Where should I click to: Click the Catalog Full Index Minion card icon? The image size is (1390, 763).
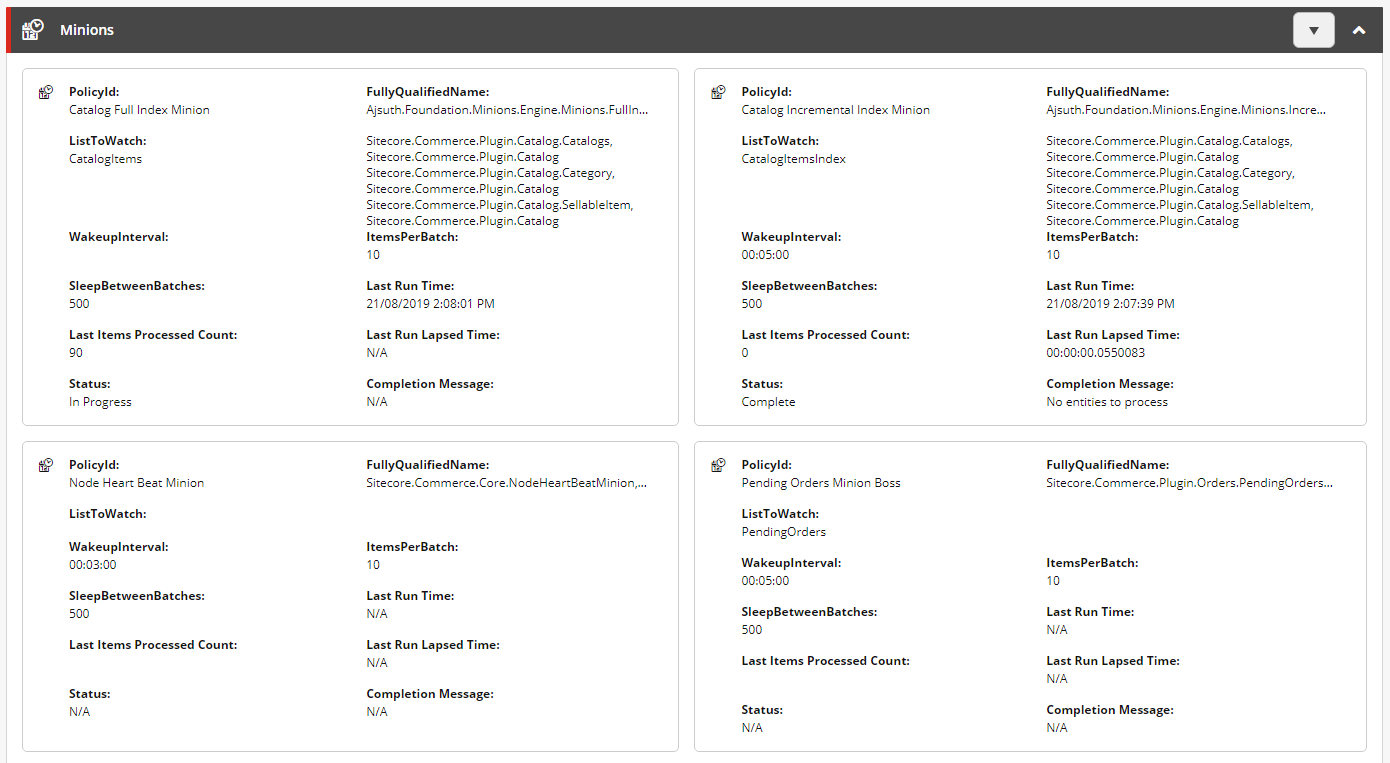(x=45, y=93)
